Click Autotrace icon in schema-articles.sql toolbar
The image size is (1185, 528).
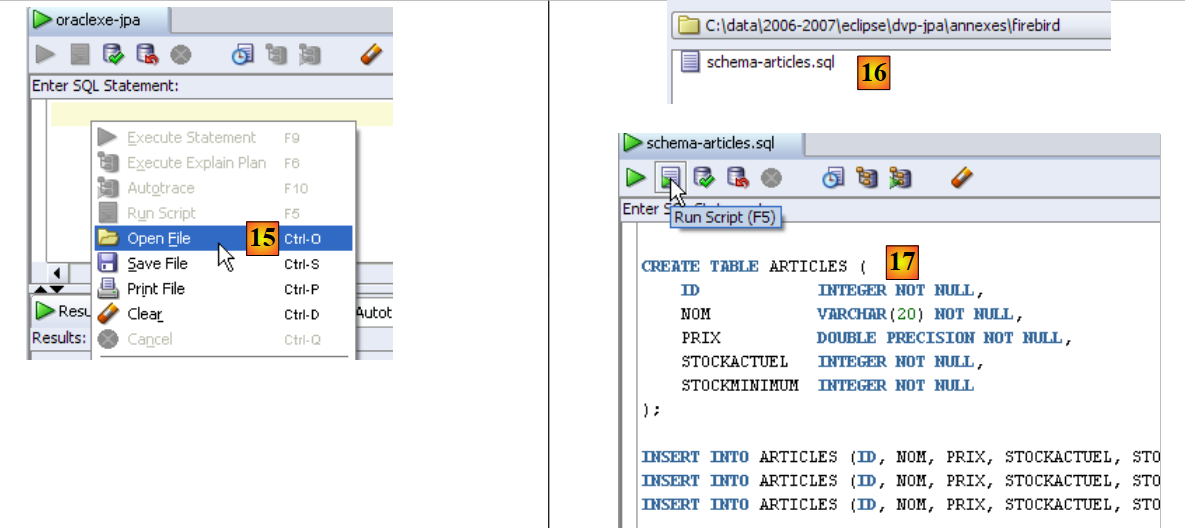[900, 178]
